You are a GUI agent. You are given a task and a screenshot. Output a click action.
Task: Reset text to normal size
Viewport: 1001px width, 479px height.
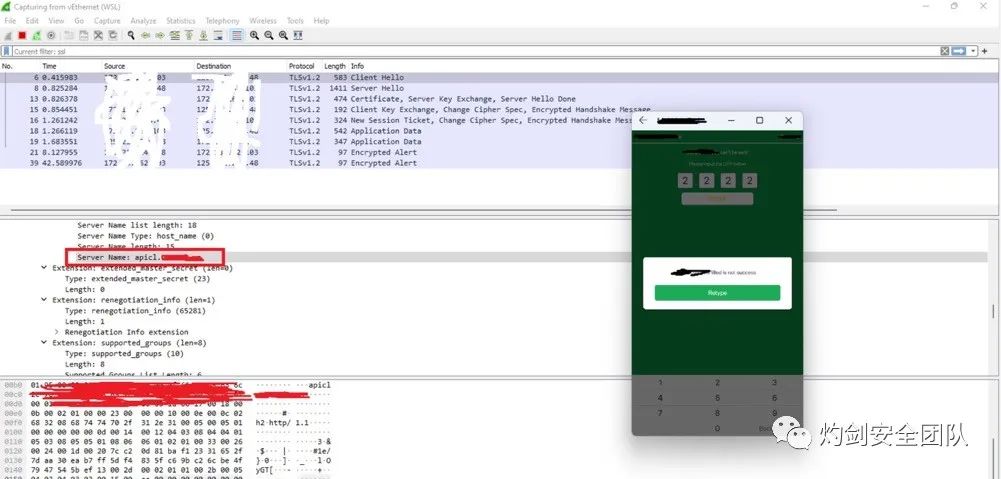(x=283, y=36)
